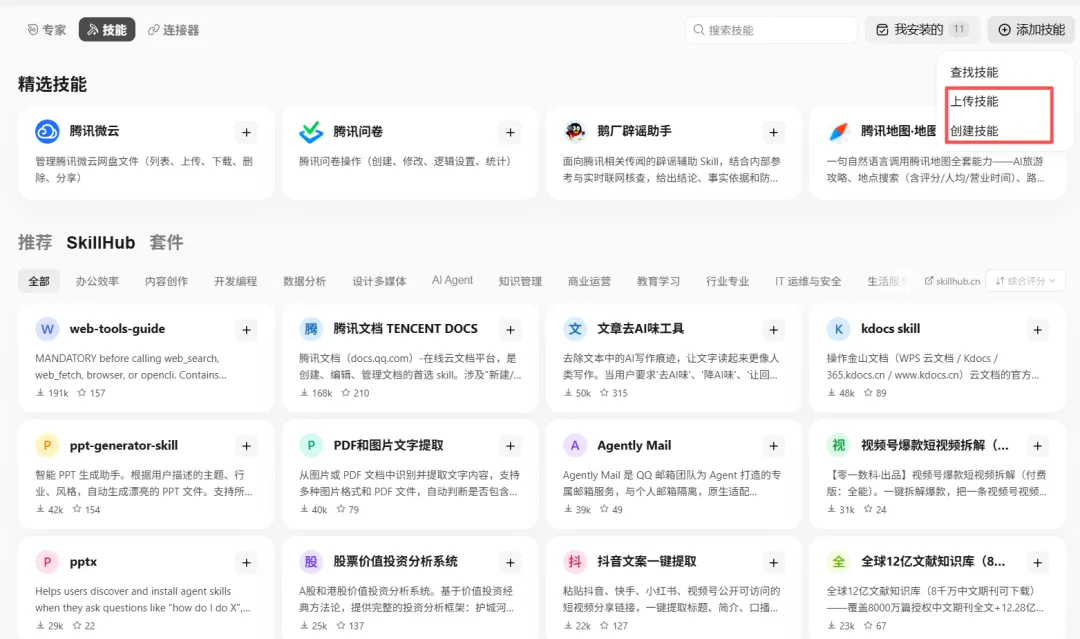The height and width of the screenshot is (639, 1080).
Task: Install 股票价值投资分析系统 using its plus icon
Action: coord(510,563)
